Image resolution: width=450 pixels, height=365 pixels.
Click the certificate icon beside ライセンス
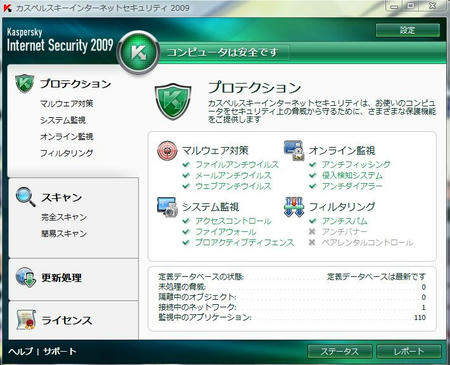point(26,320)
